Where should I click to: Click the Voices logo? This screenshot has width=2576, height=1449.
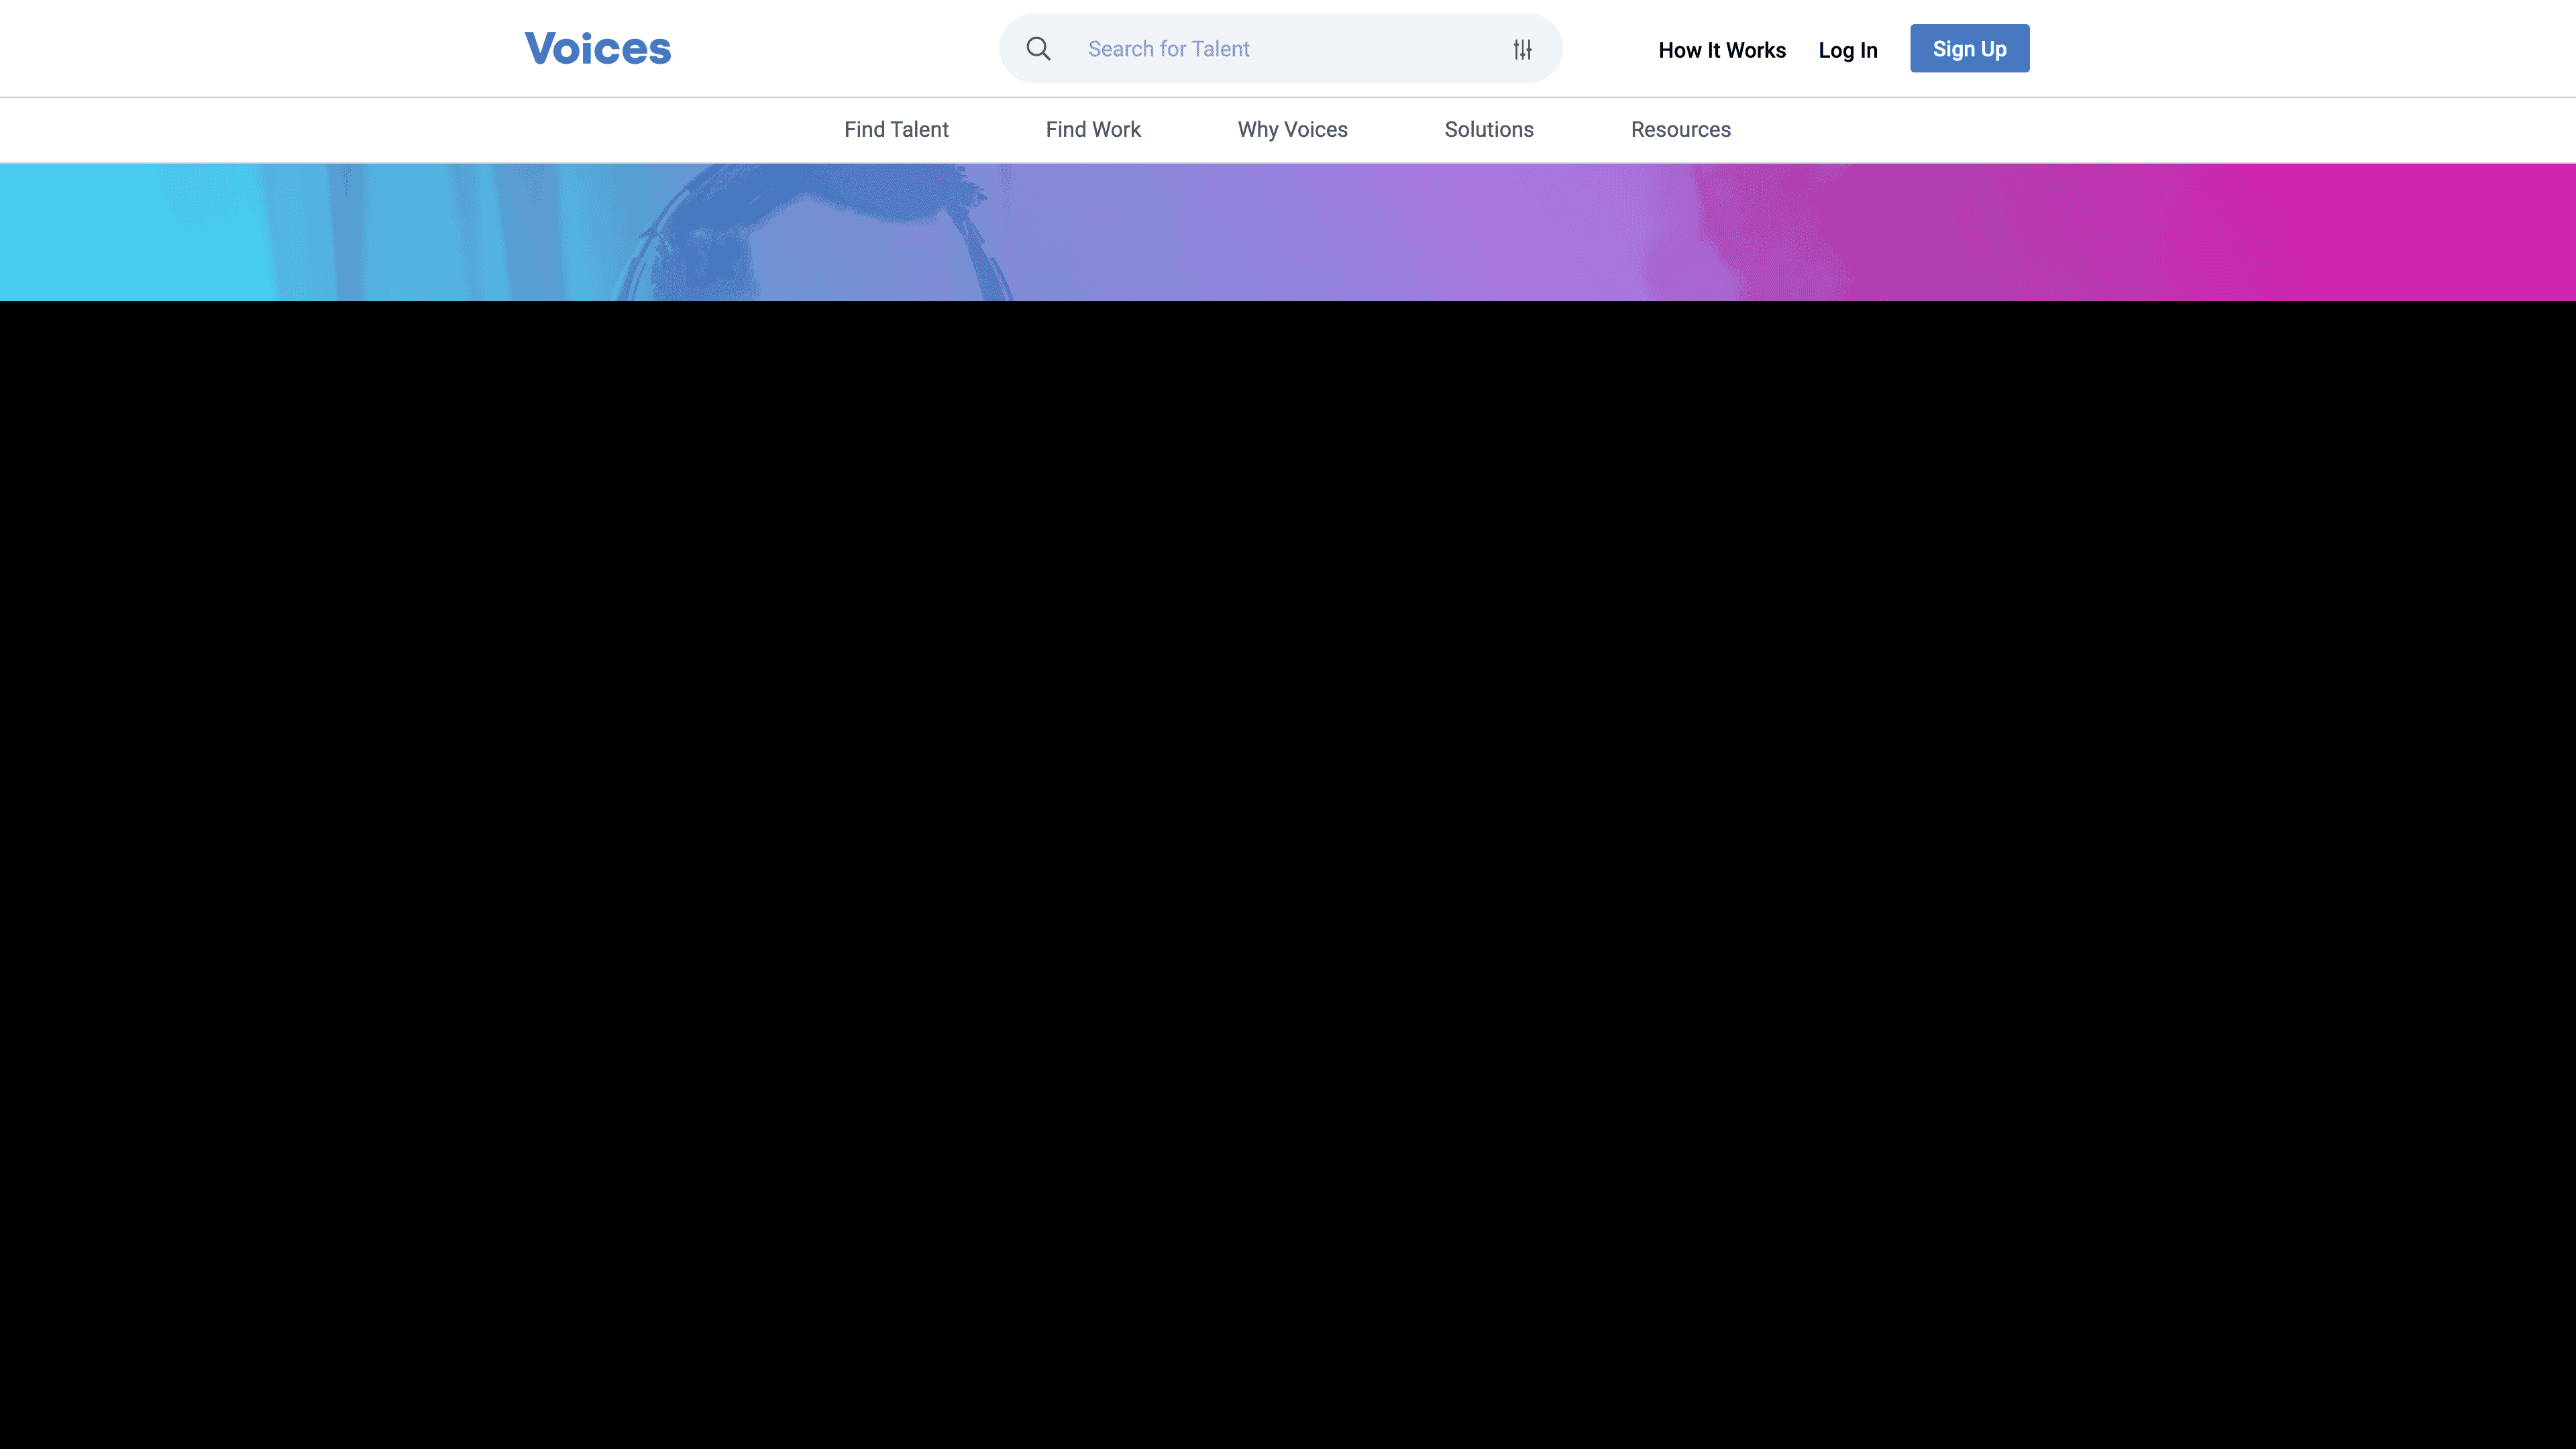[597, 49]
